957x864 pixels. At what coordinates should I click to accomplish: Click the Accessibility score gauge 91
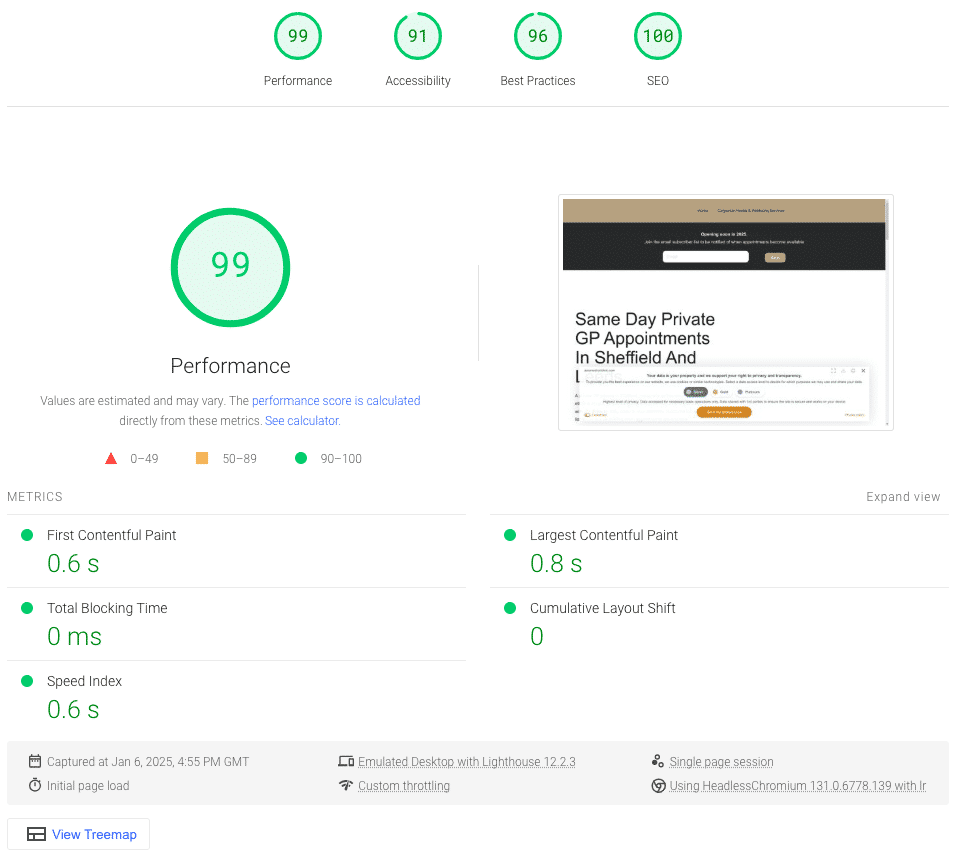417,36
